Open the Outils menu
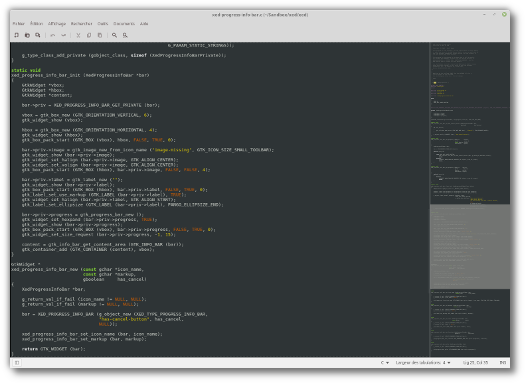This screenshot has width=526, height=384. click(103, 23)
